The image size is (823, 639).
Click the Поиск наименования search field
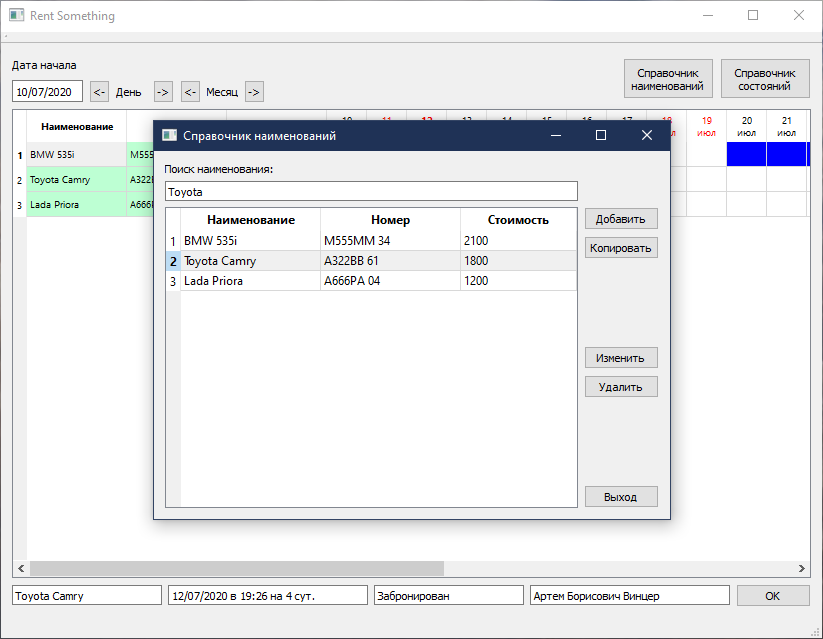(x=371, y=192)
